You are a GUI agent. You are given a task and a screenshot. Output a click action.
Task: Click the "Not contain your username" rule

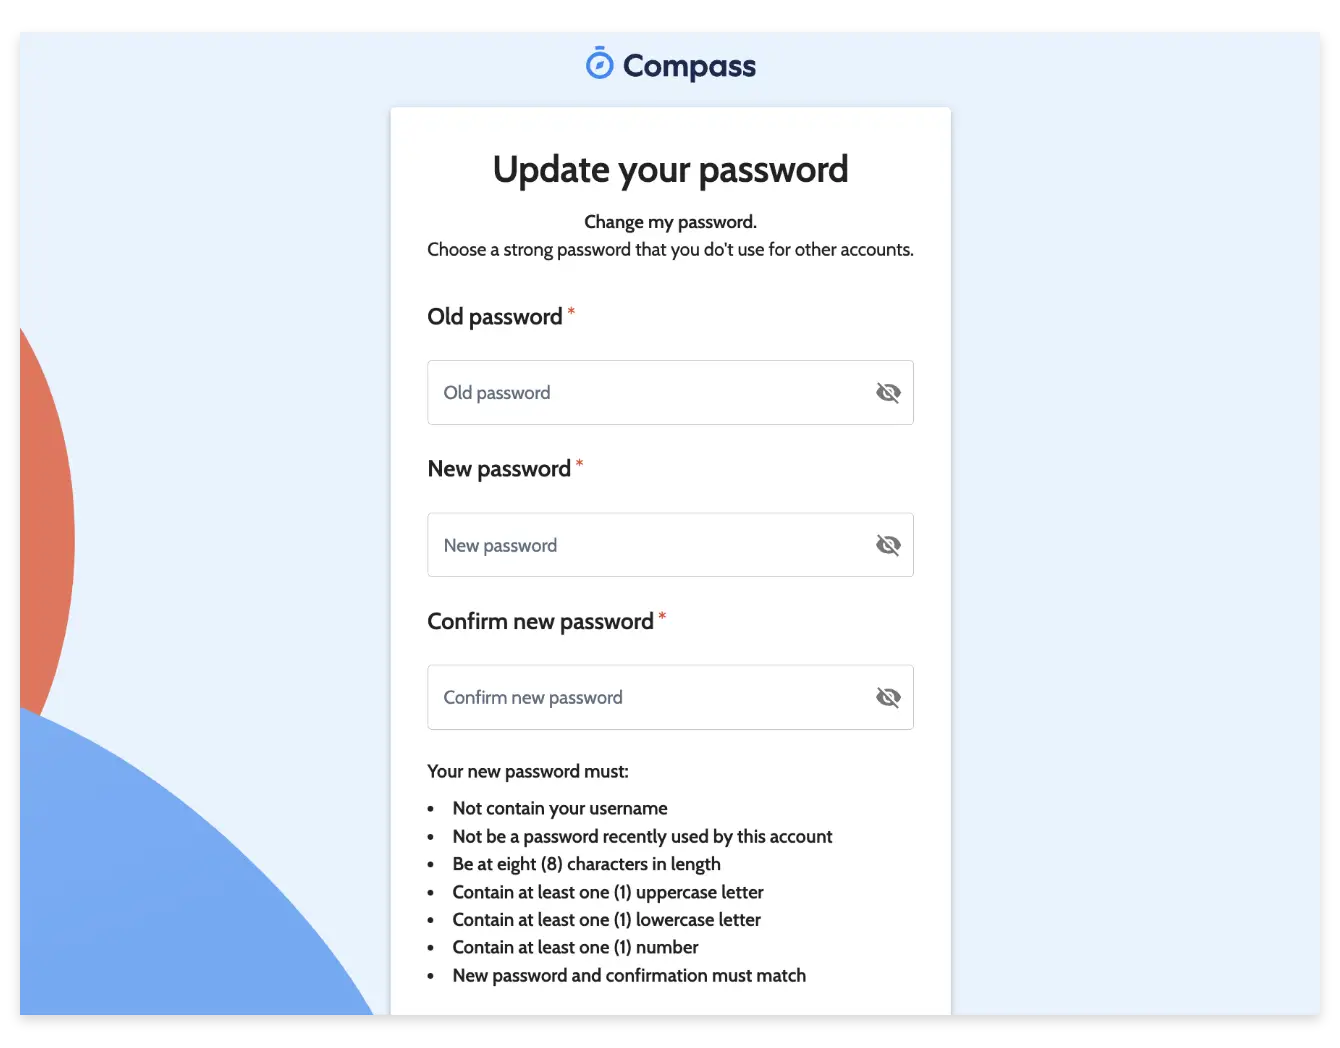560,808
